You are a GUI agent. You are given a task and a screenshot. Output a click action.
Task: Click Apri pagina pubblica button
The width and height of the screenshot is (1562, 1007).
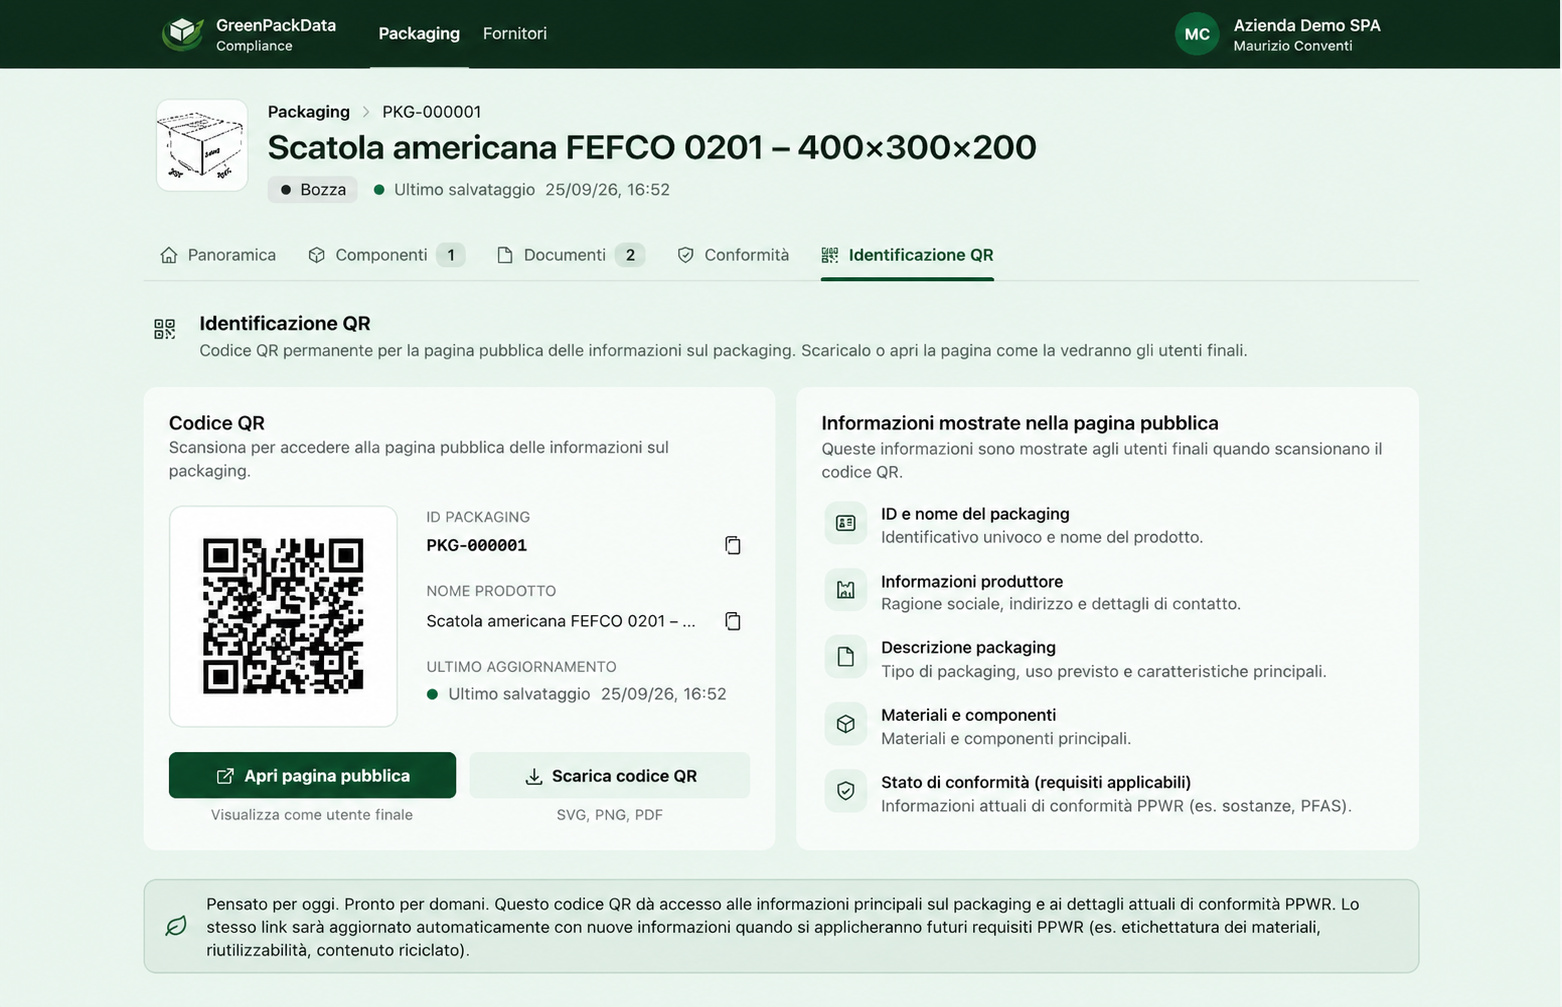point(312,775)
